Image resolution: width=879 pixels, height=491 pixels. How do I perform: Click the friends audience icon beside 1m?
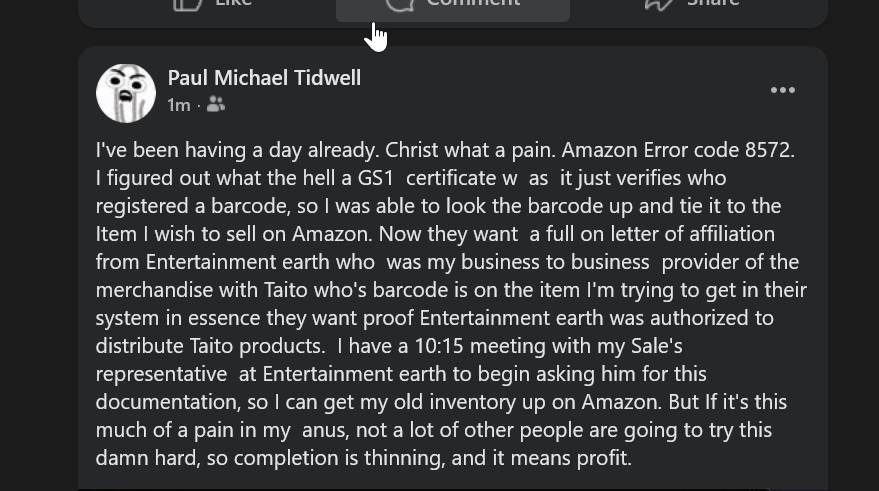click(x=216, y=104)
